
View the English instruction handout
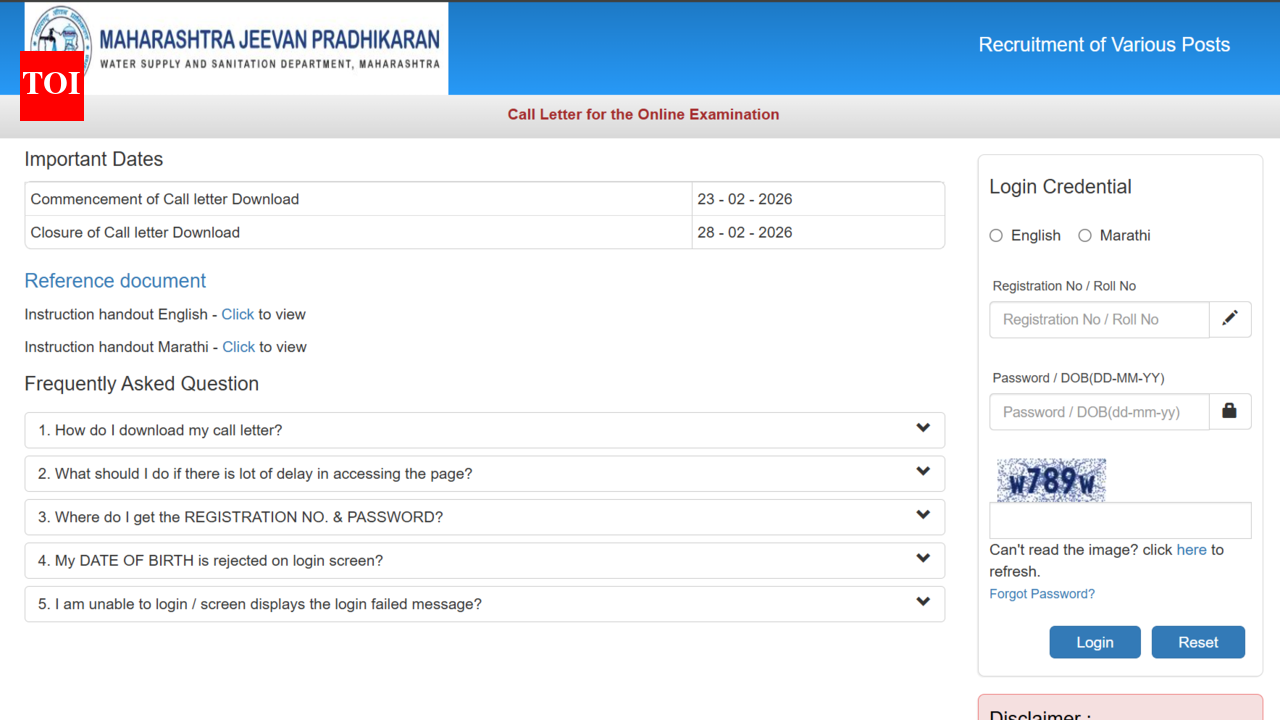tap(238, 314)
